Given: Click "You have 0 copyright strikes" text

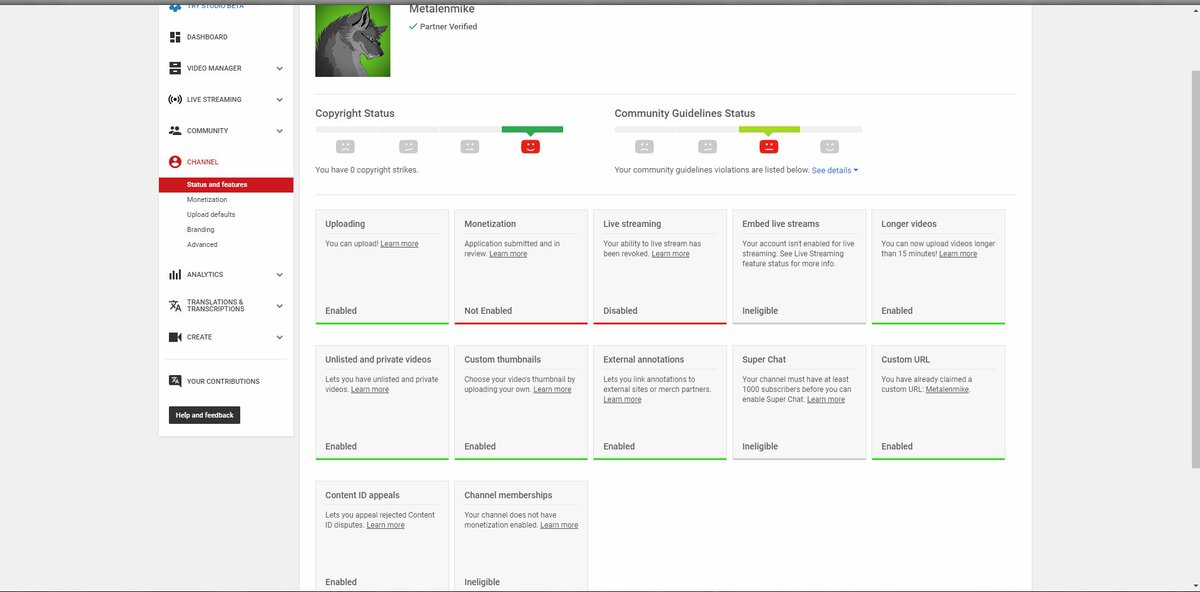Looking at the screenshot, I should click(x=367, y=170).
